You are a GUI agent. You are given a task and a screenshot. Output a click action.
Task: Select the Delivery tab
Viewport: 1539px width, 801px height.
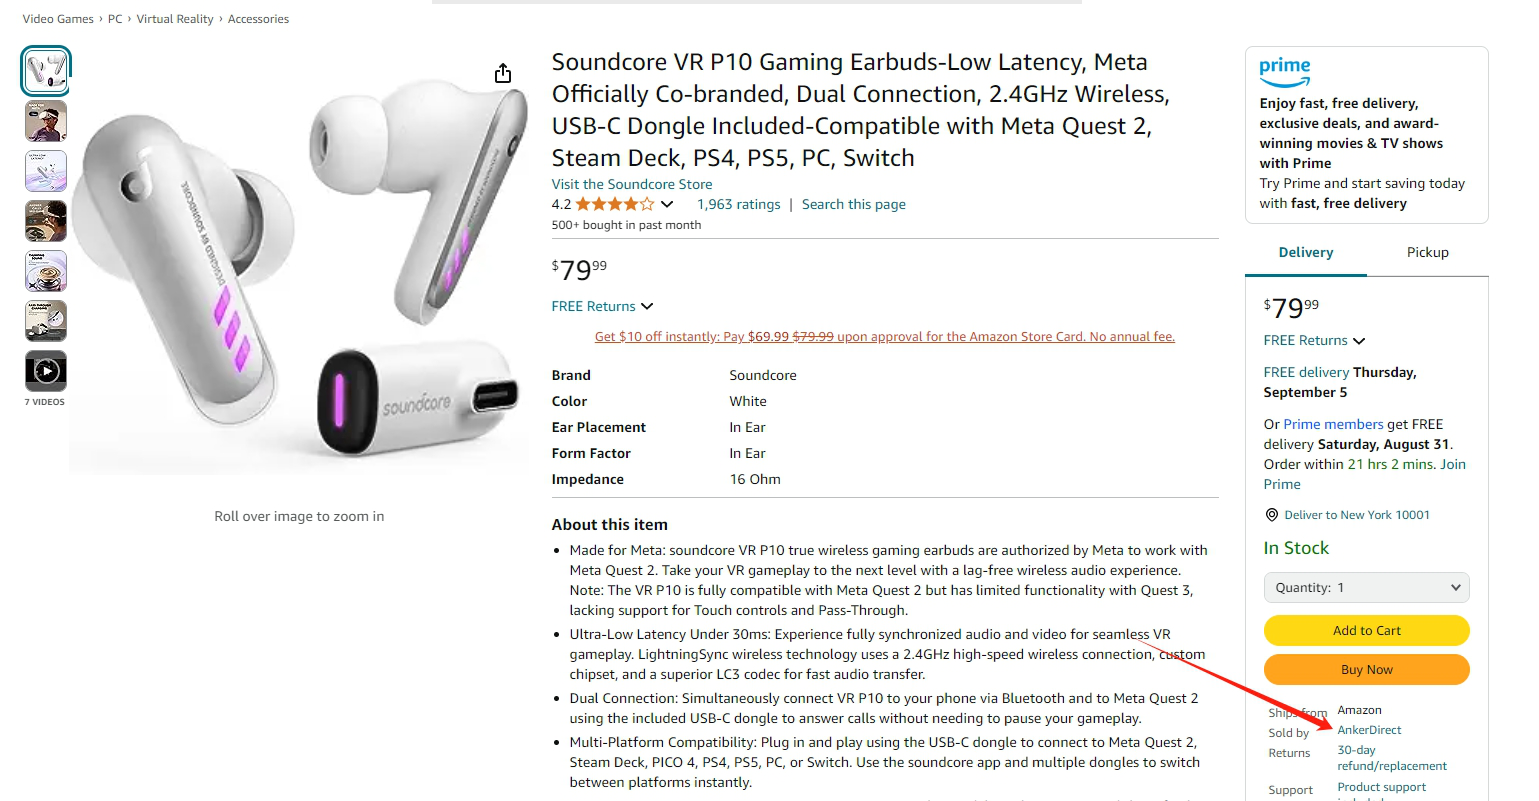click(1305, 252)
